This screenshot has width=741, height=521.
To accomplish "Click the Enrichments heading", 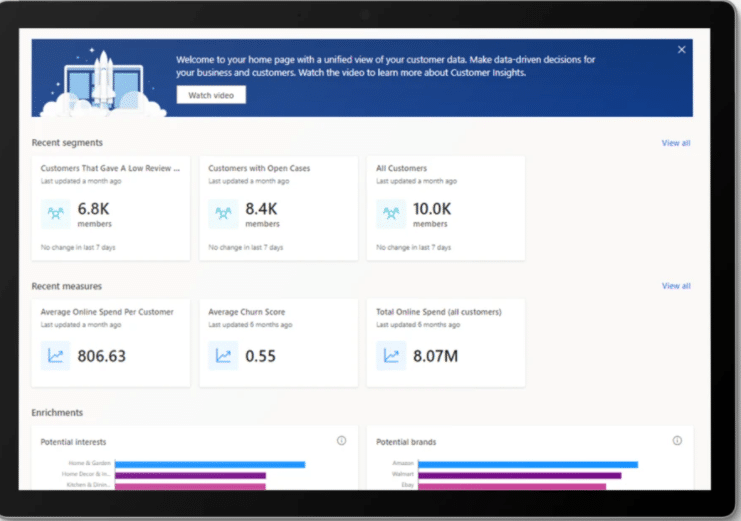I will (x=57, y=413).
